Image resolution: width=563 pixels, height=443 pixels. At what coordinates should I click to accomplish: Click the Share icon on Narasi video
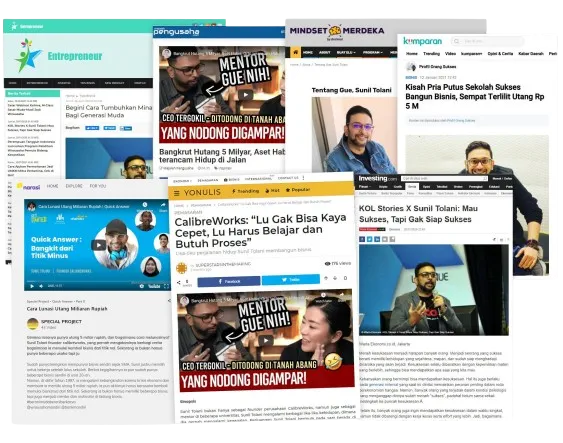tap(163, 206)
